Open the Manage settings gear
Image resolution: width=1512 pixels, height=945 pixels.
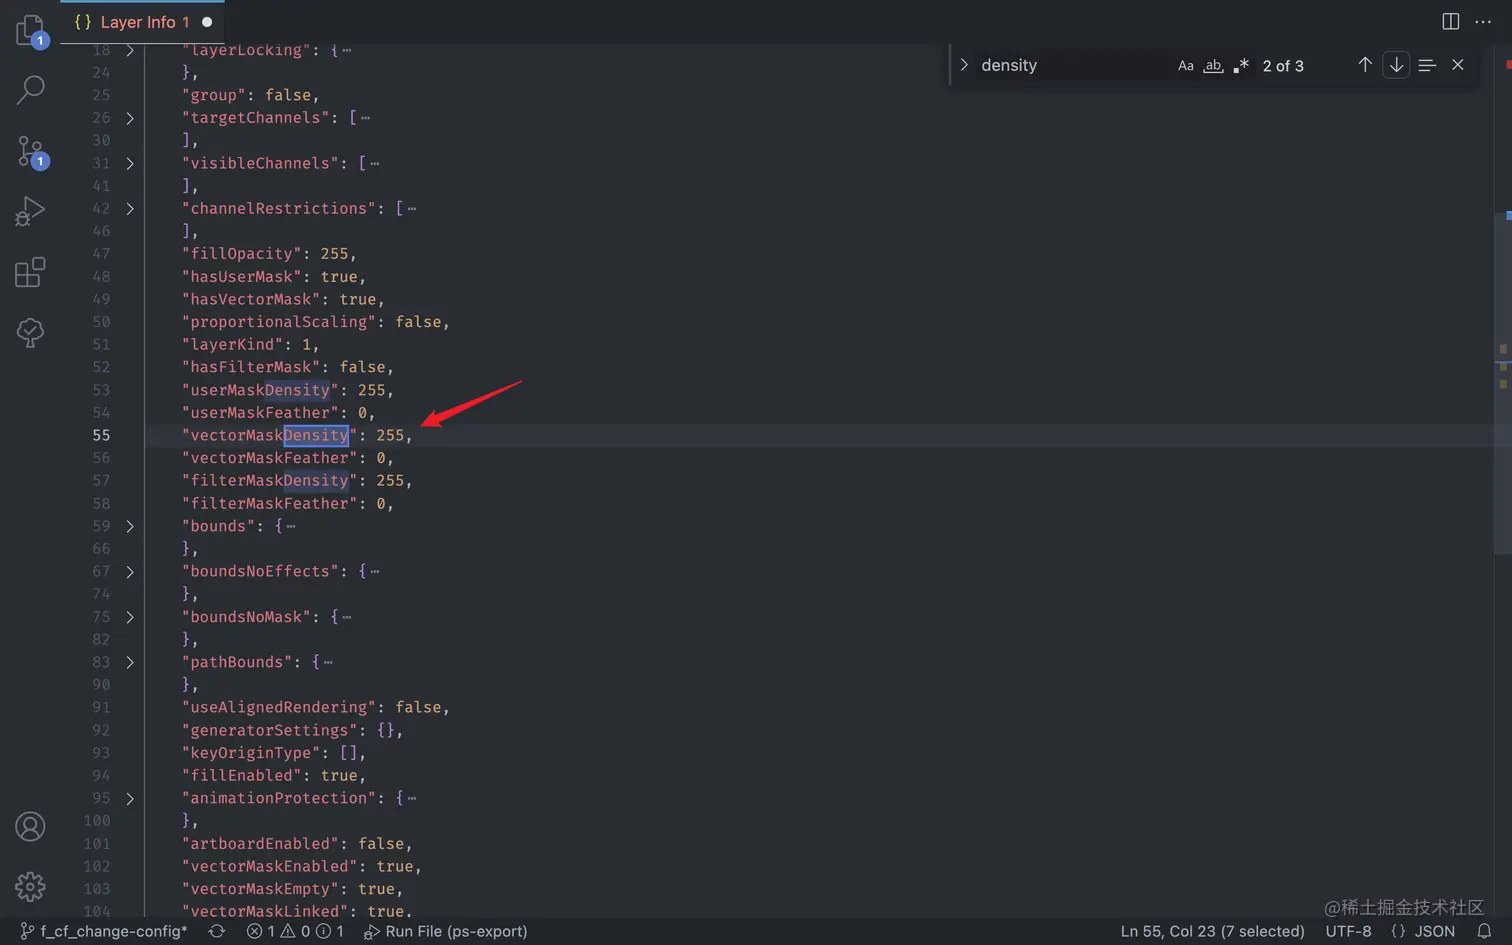tap(30, 887)
